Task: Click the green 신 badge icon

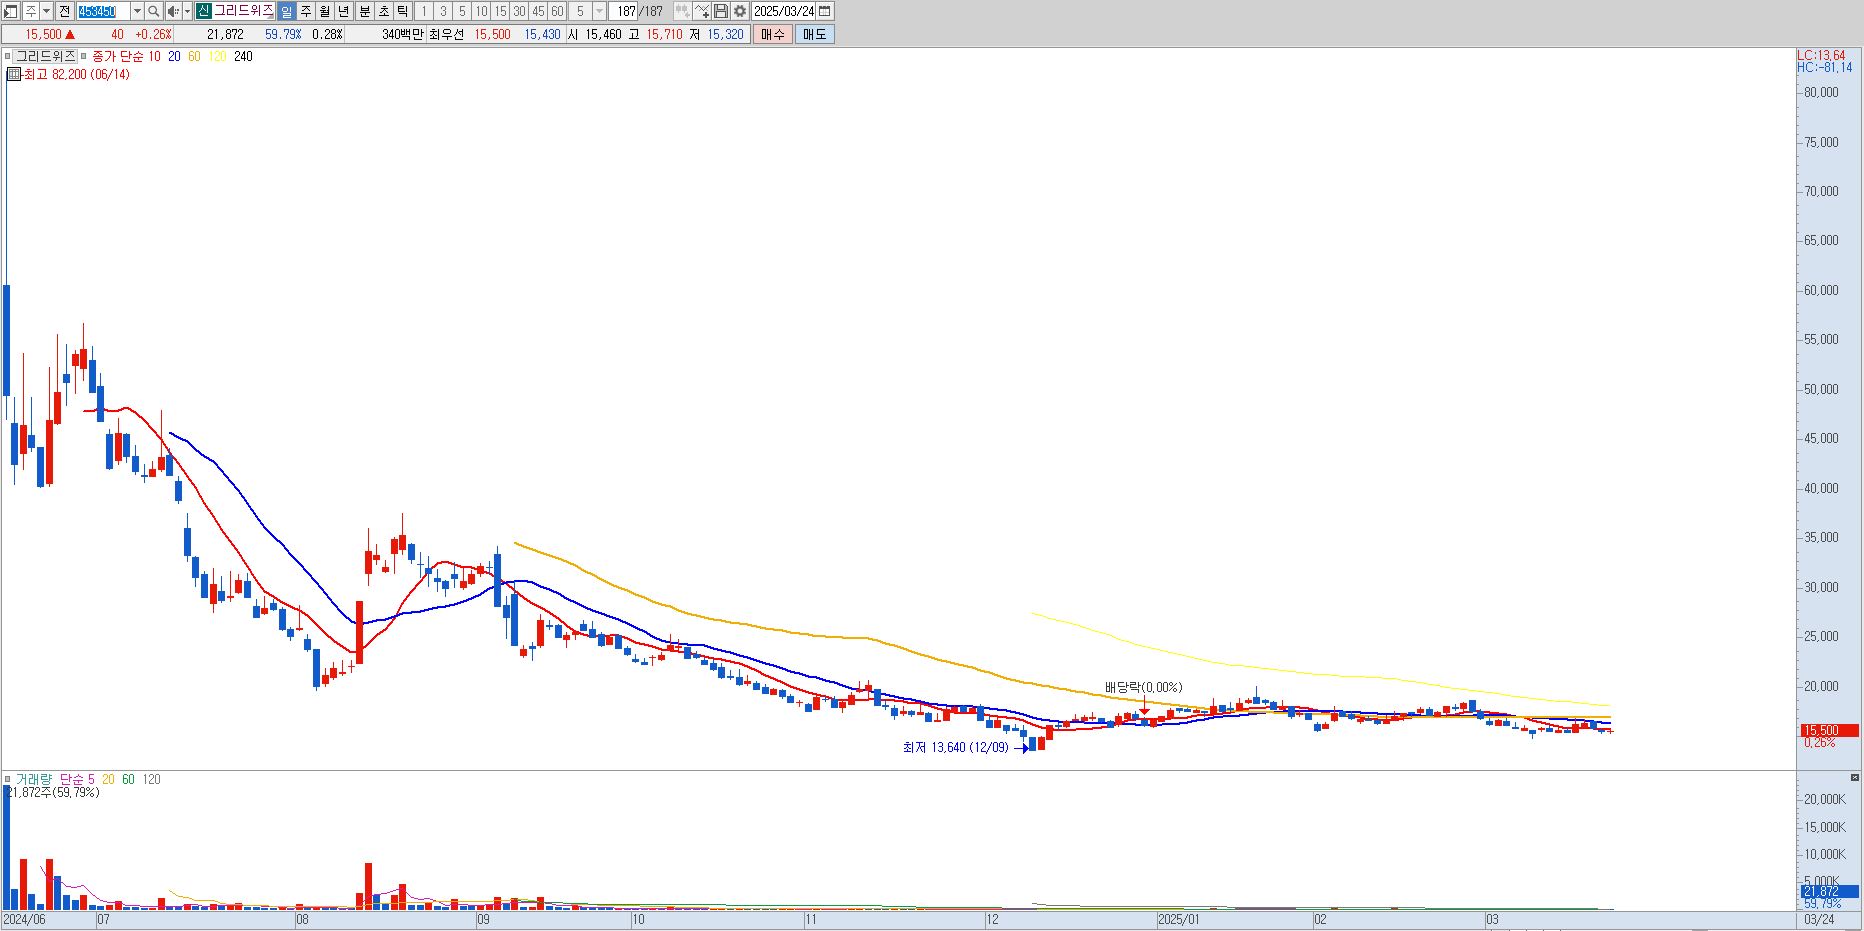Action: (x=204, y=11)
